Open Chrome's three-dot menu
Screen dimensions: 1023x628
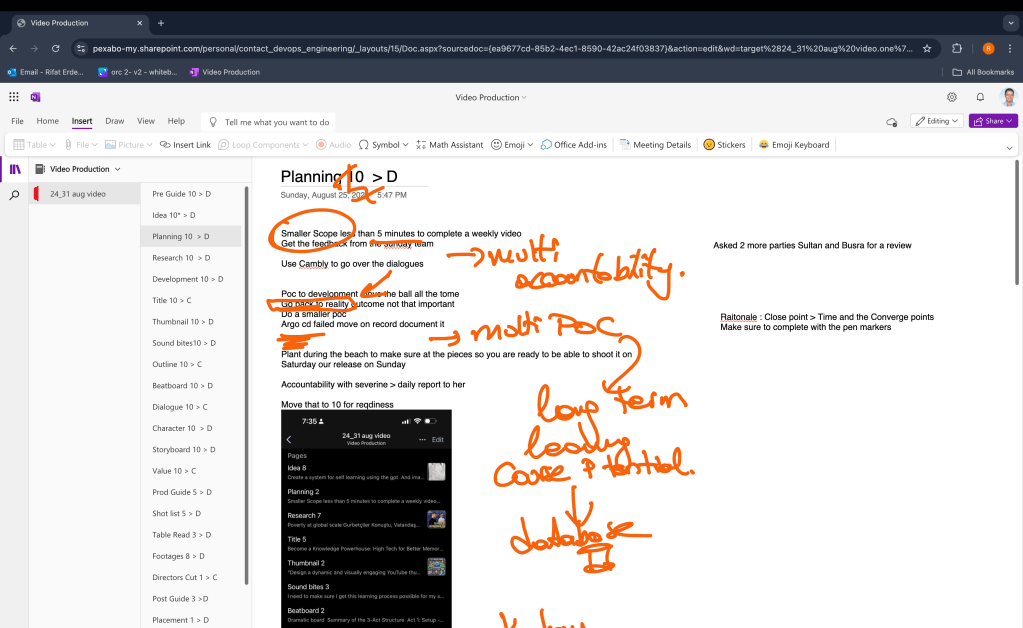point(1009,49)
